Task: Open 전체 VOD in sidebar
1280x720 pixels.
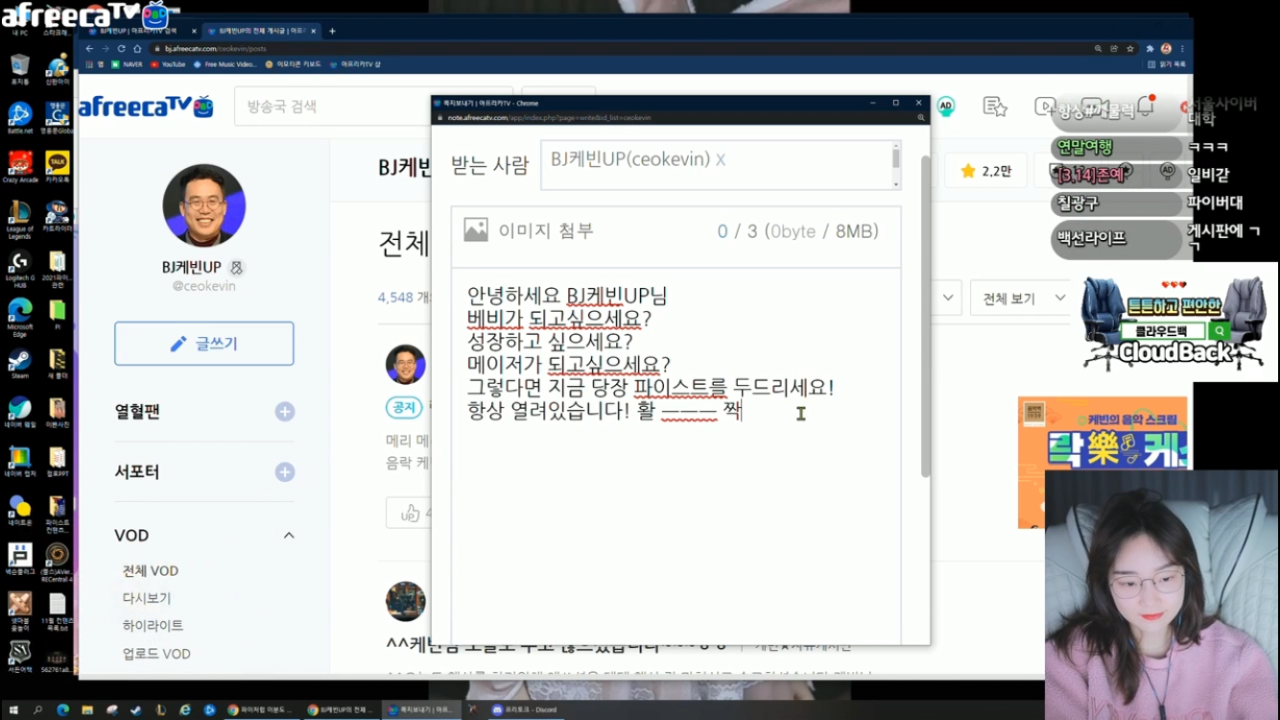Action: pyautogui.click(x=150, y=571)
